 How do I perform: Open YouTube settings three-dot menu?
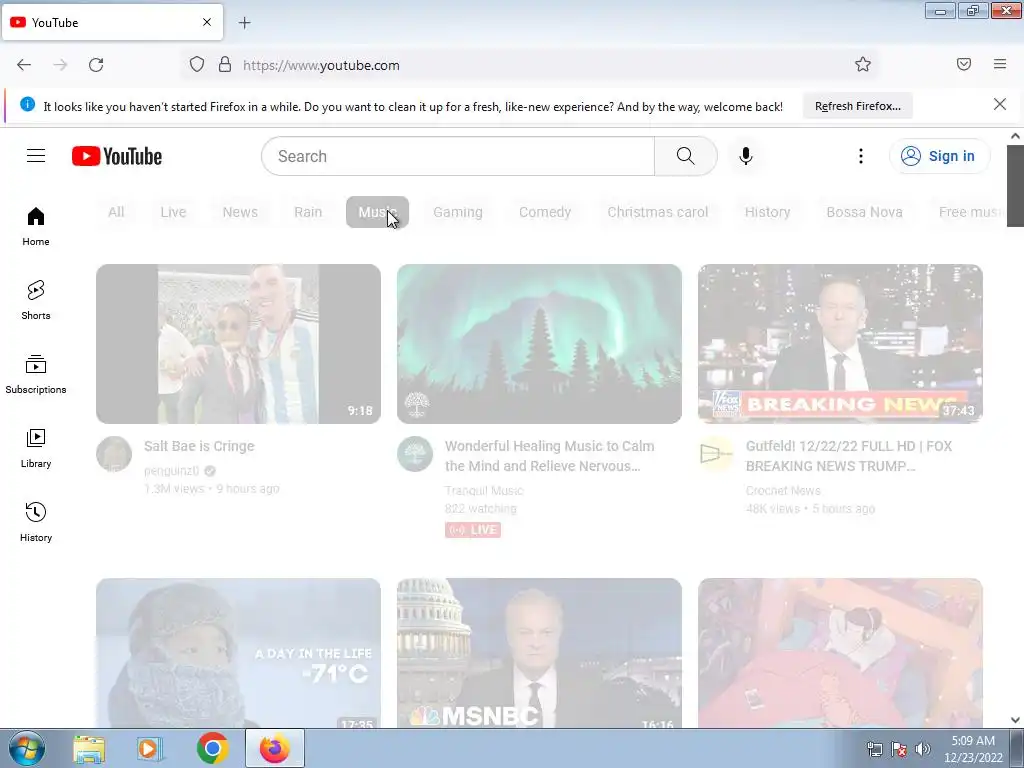(x=861, y=156)
